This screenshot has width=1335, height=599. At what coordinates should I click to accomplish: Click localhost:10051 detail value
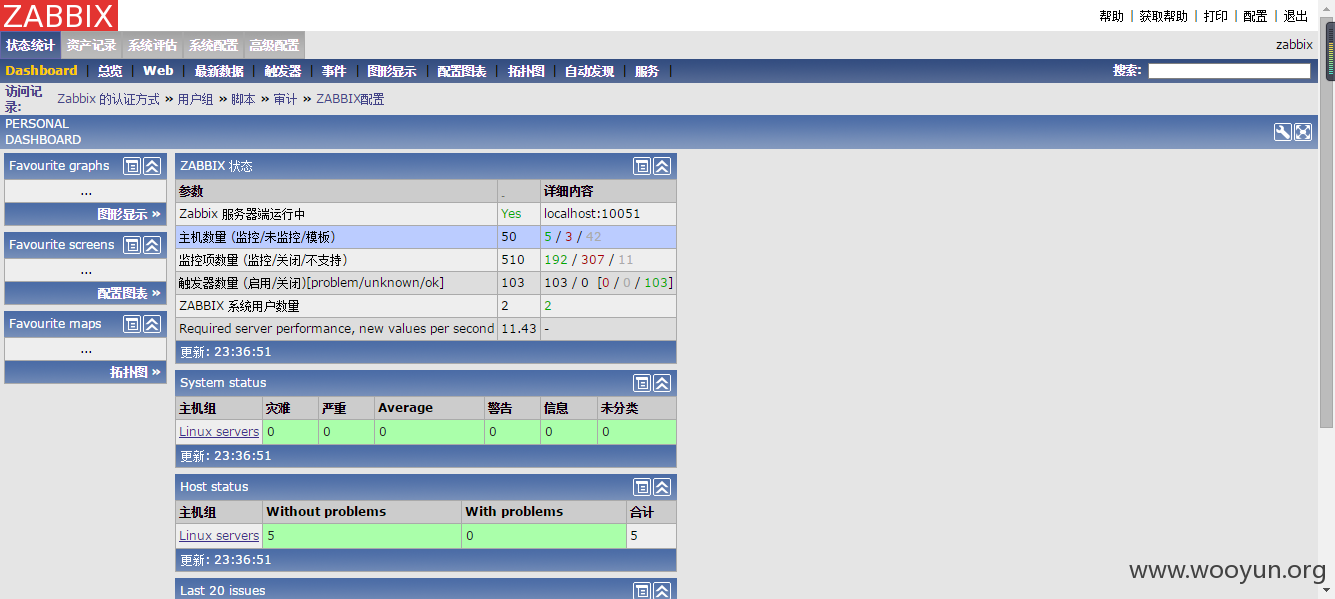pyautogui.click(x=592, y=214)
